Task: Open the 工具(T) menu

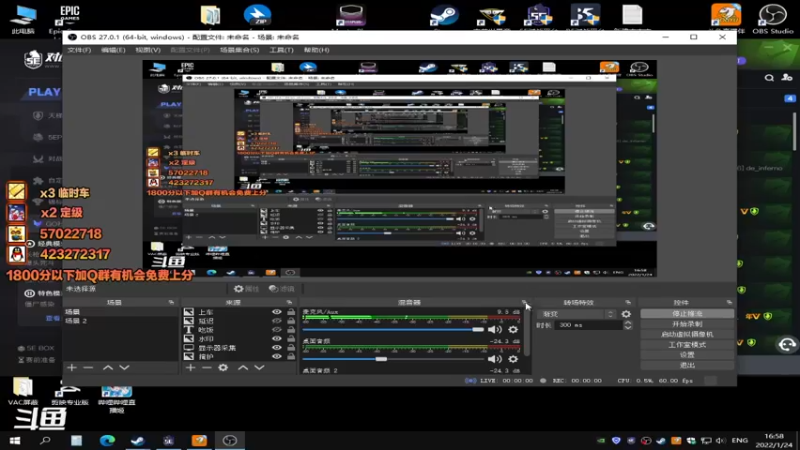Action: pos(282,50)
